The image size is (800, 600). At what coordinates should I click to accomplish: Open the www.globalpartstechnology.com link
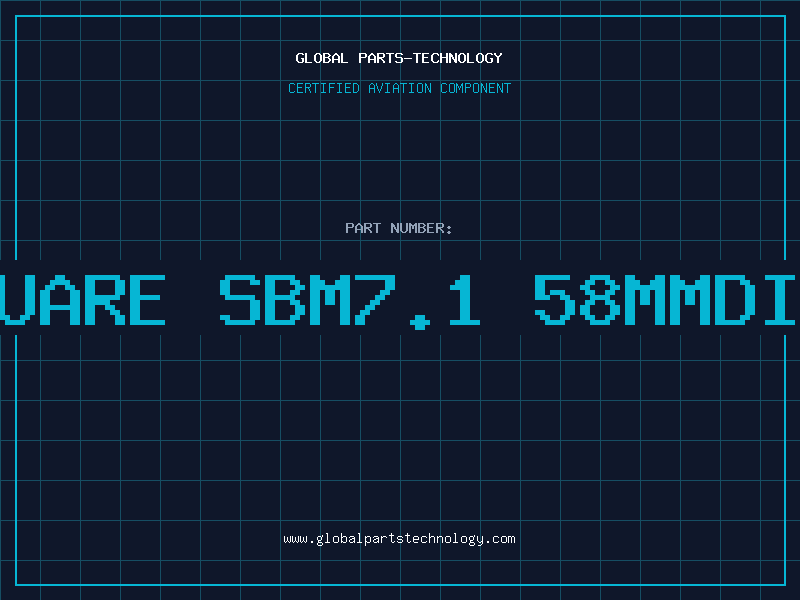coord(399,539)
